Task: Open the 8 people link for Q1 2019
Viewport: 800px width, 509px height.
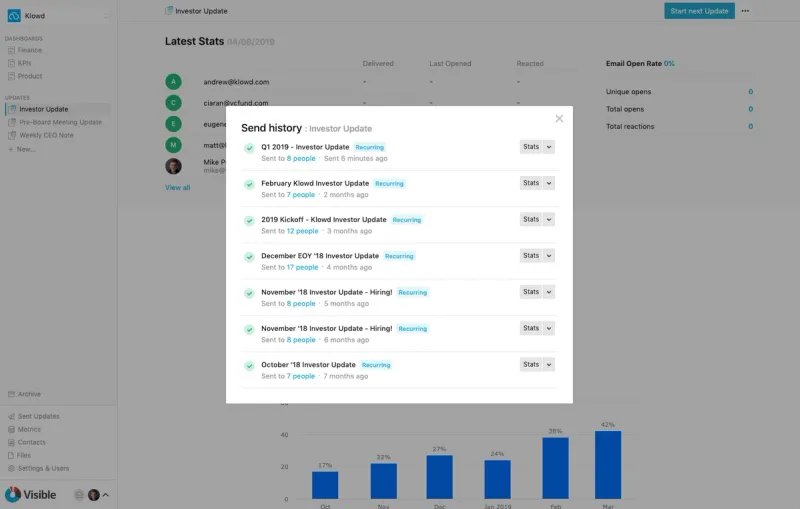Action: tap(301, 159)
